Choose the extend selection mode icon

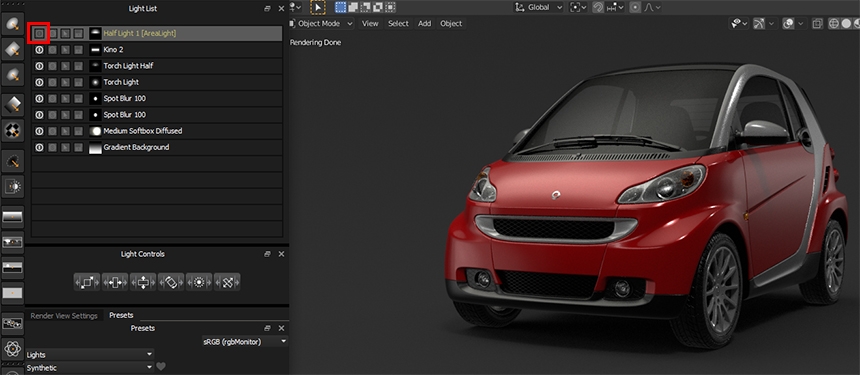click(353, 8)
